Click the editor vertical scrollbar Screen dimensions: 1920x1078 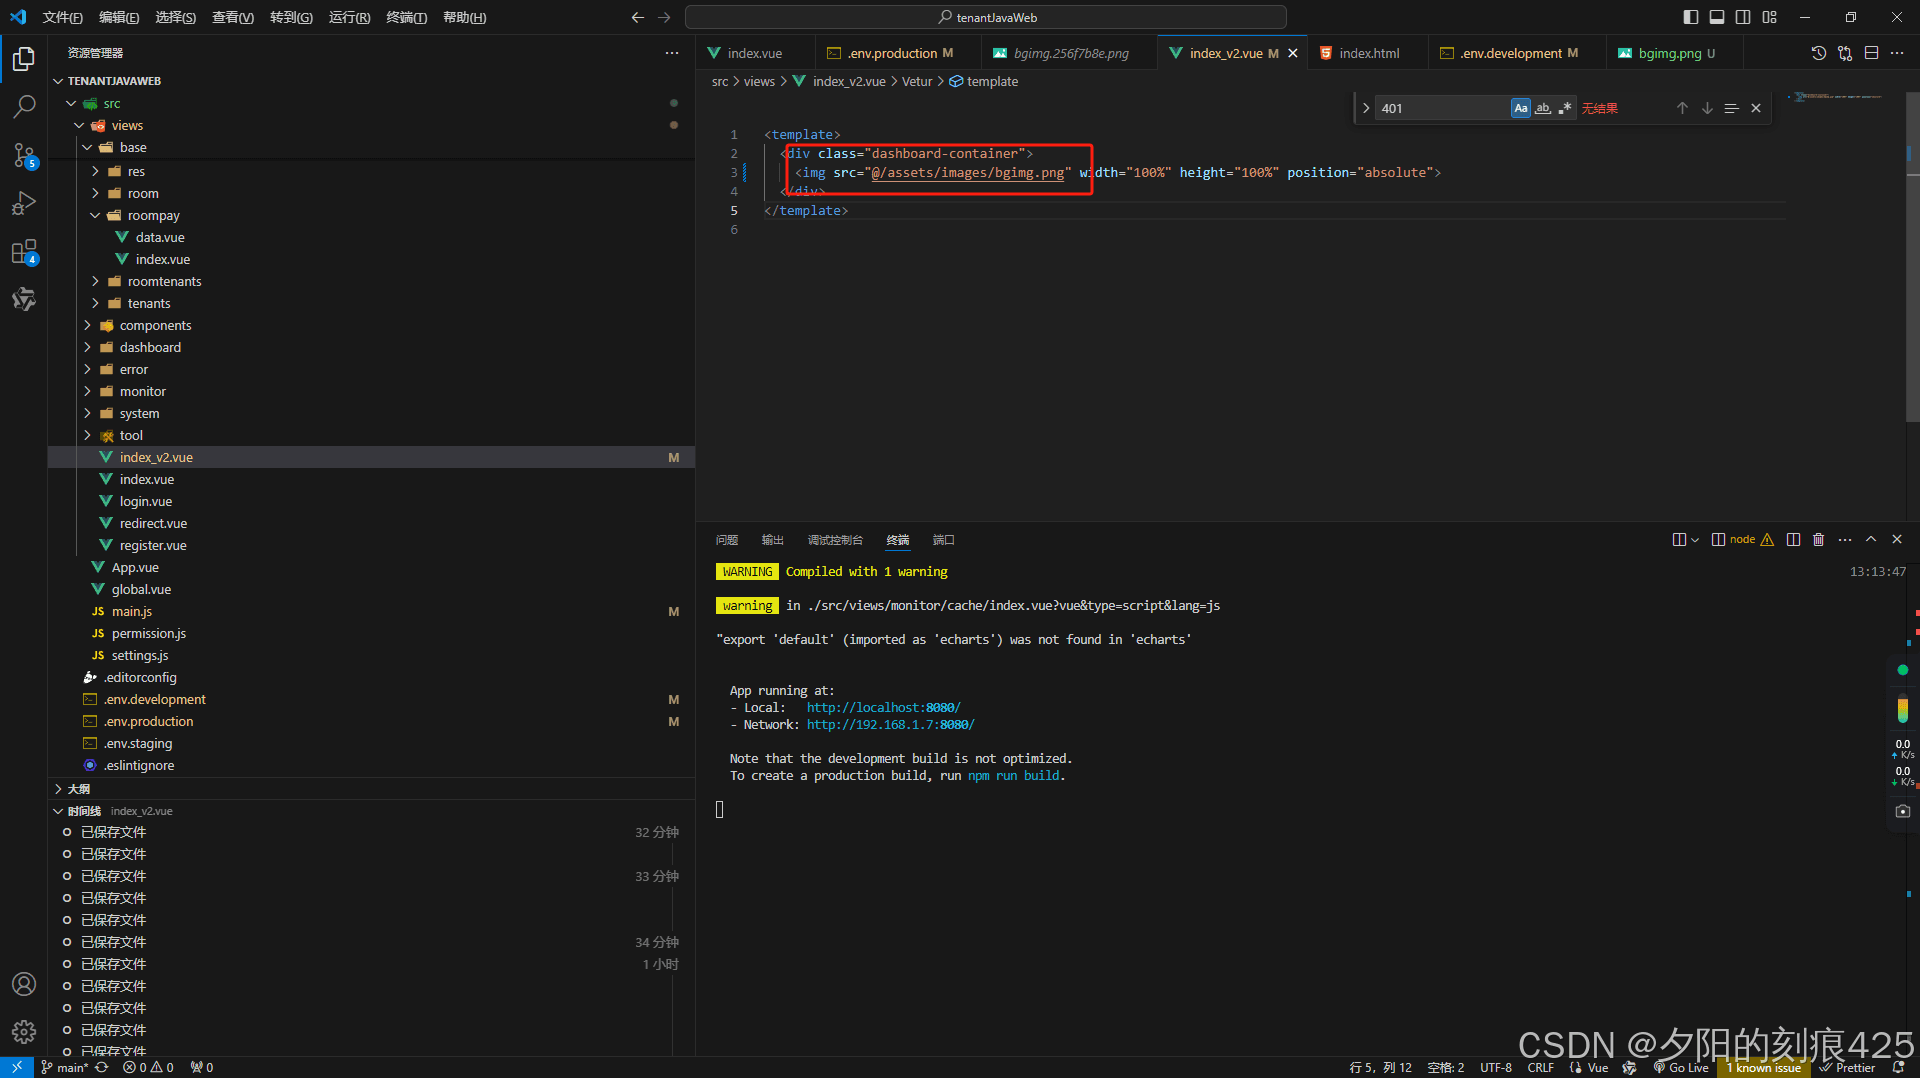pyautogui.click(x=1911, y=300)
